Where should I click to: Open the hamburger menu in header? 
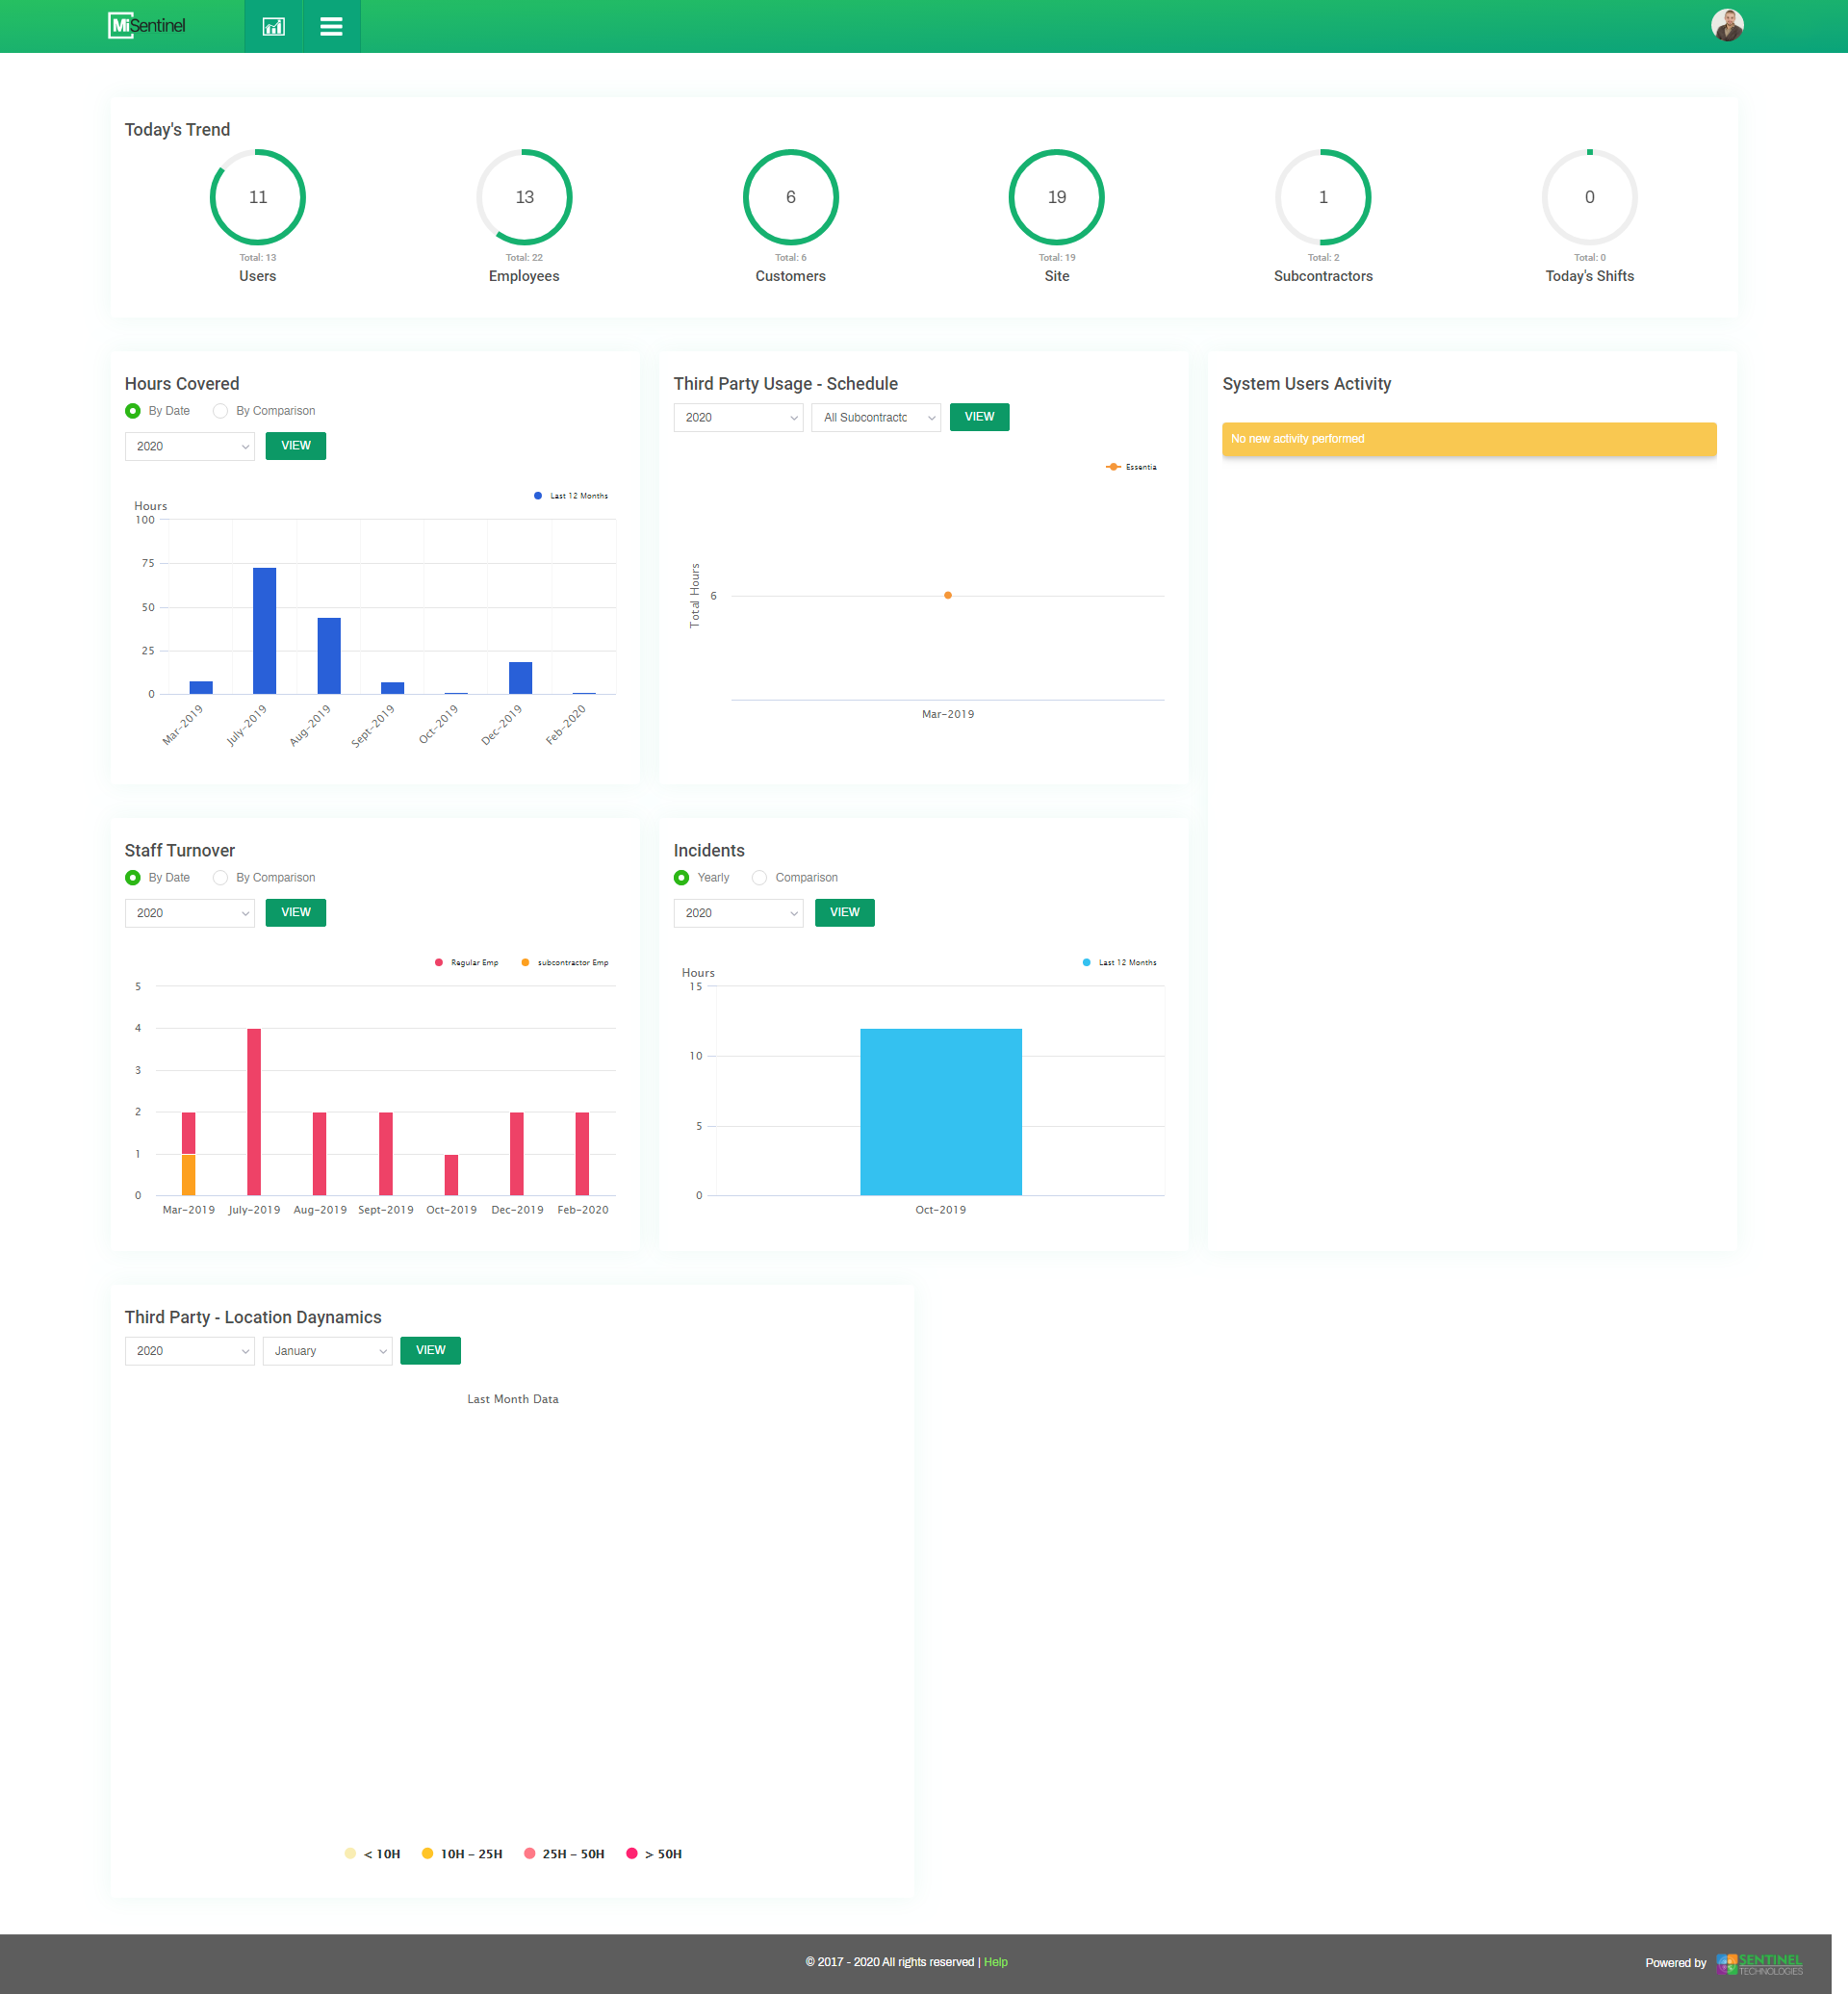coord(331,26)
